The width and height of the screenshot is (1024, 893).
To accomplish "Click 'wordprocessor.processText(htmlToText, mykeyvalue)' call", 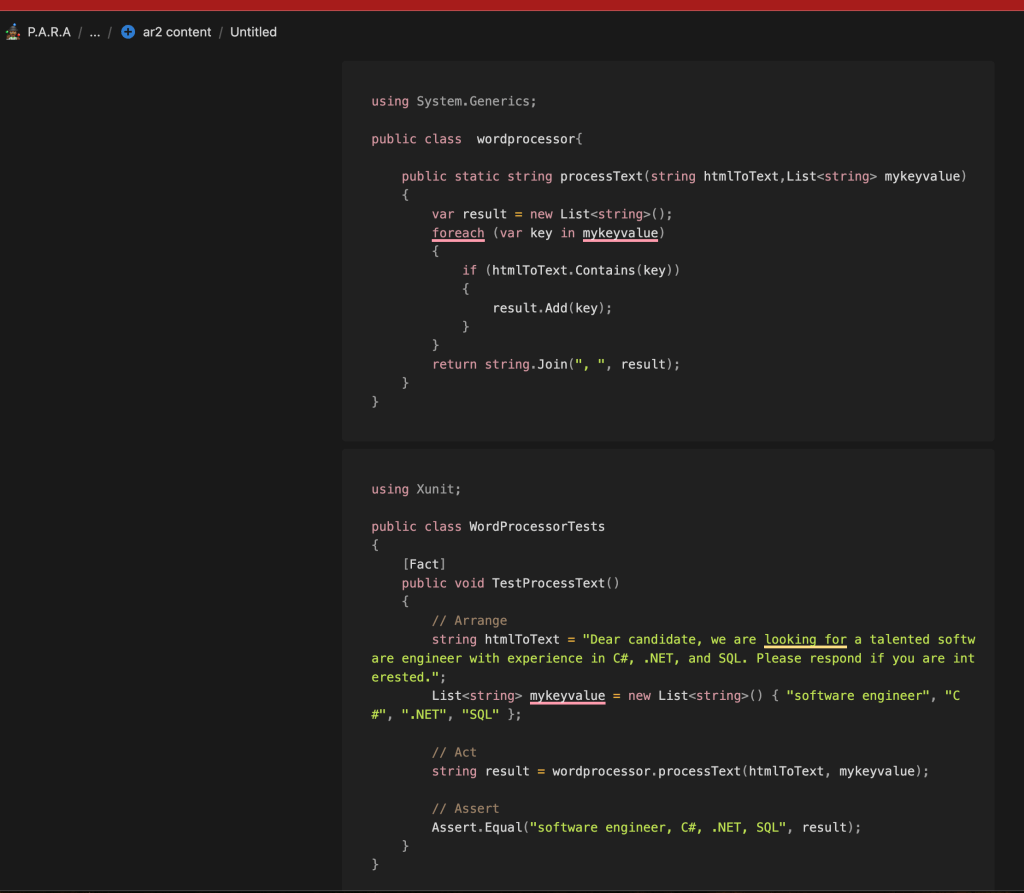I will pyautogui.click(x=737, y=771).
